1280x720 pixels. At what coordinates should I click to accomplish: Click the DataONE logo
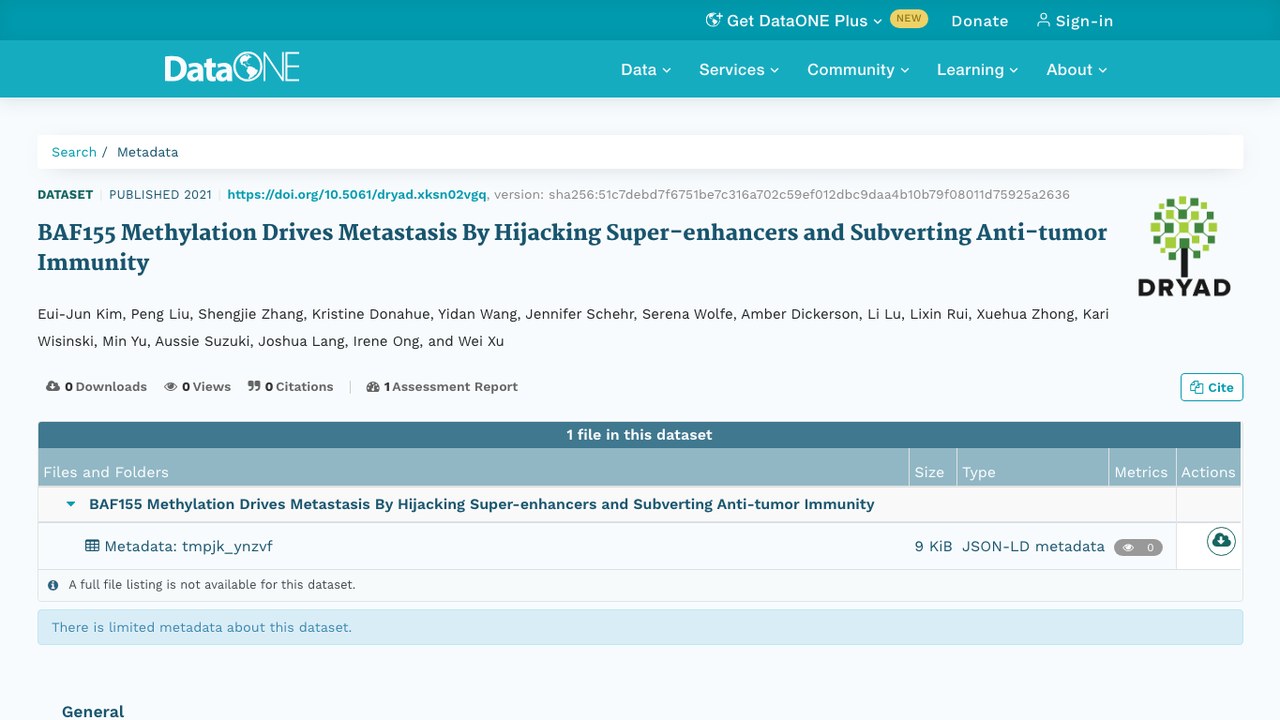[x=232, y=68]
